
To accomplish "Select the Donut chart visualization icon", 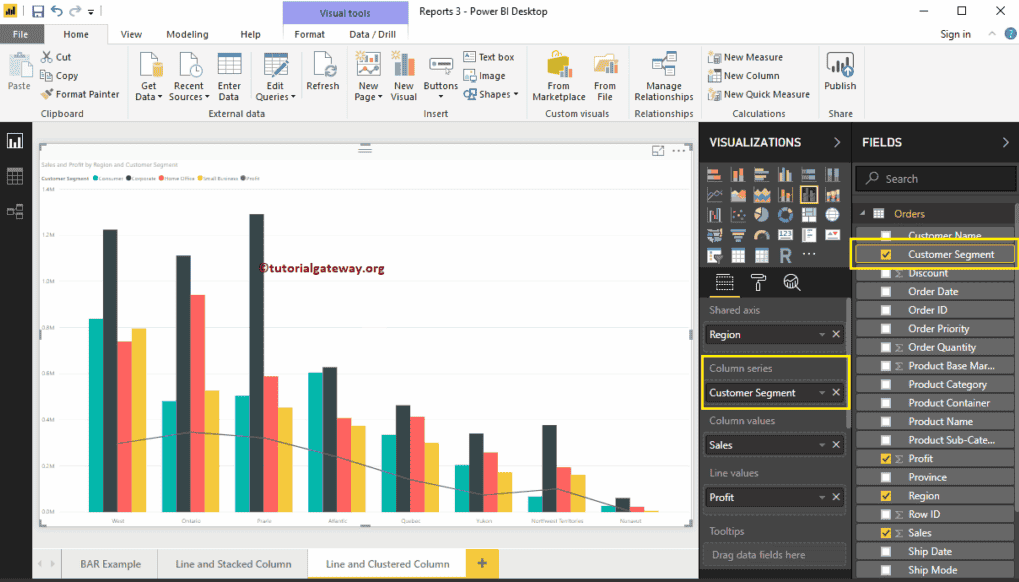I will (785, 215).
